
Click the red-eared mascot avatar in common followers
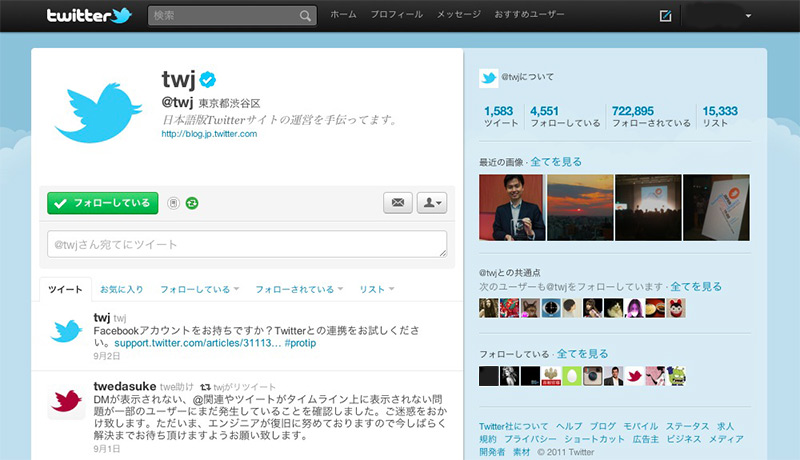(x=676, y=308)
